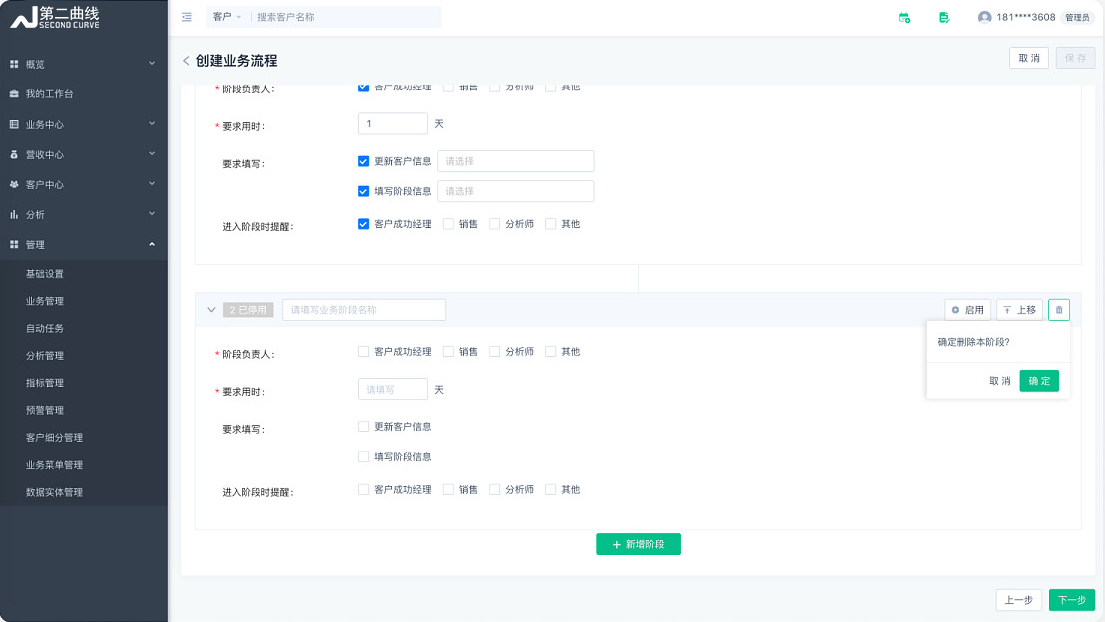Viewport: 1105px width, 622px height.
Task: Open the 客户 dropdown beside the search box
Action: tap(225, 16)
